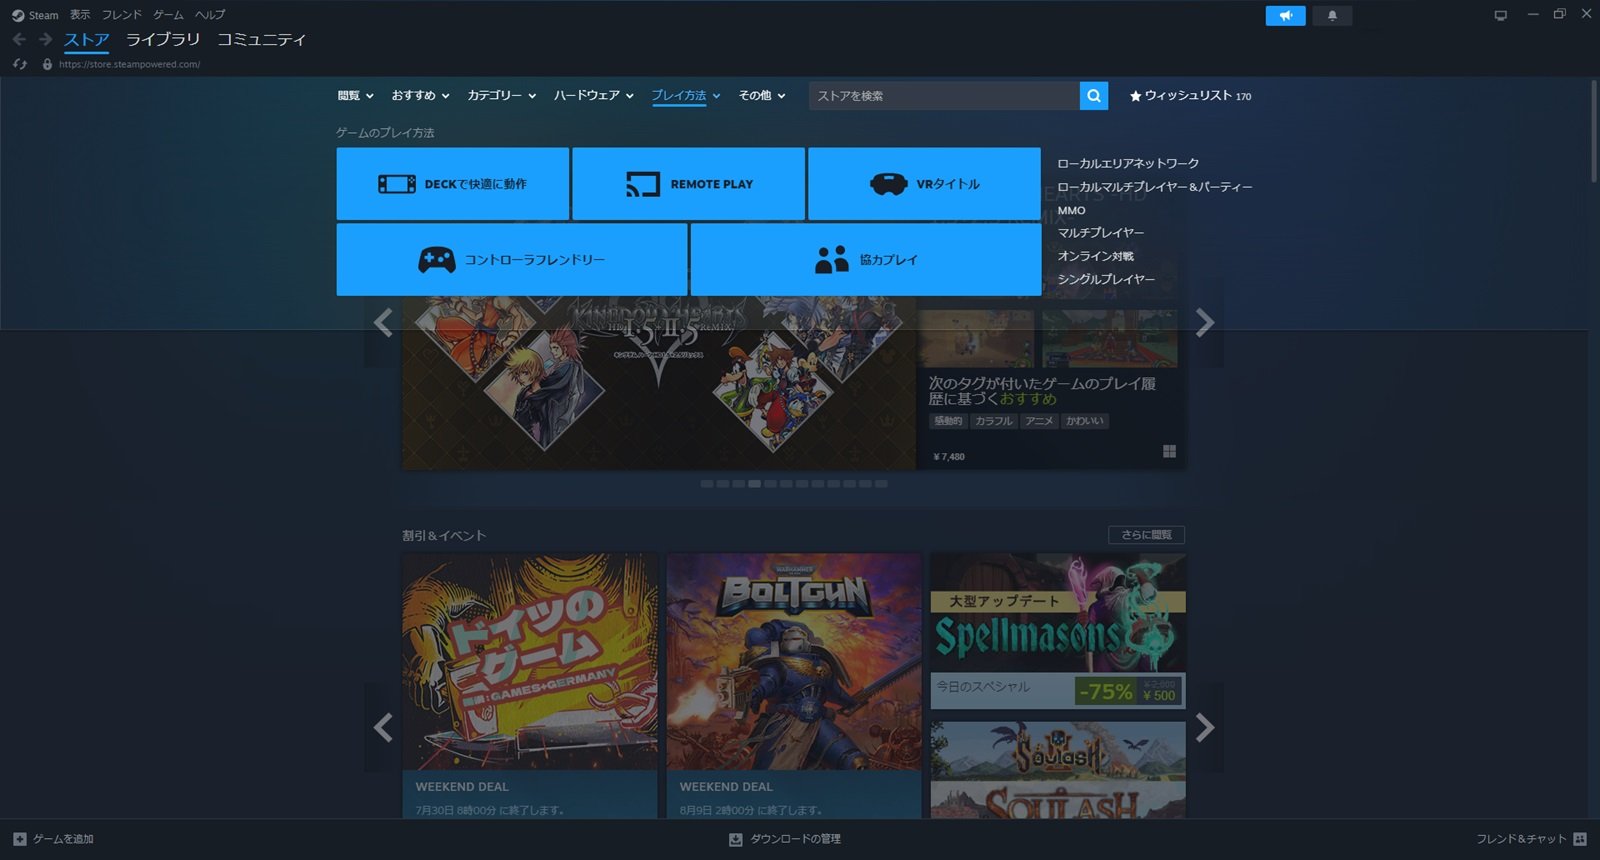1600x860 pixels.
Task: Click the download manager icon
Action: tap(736, 839)
